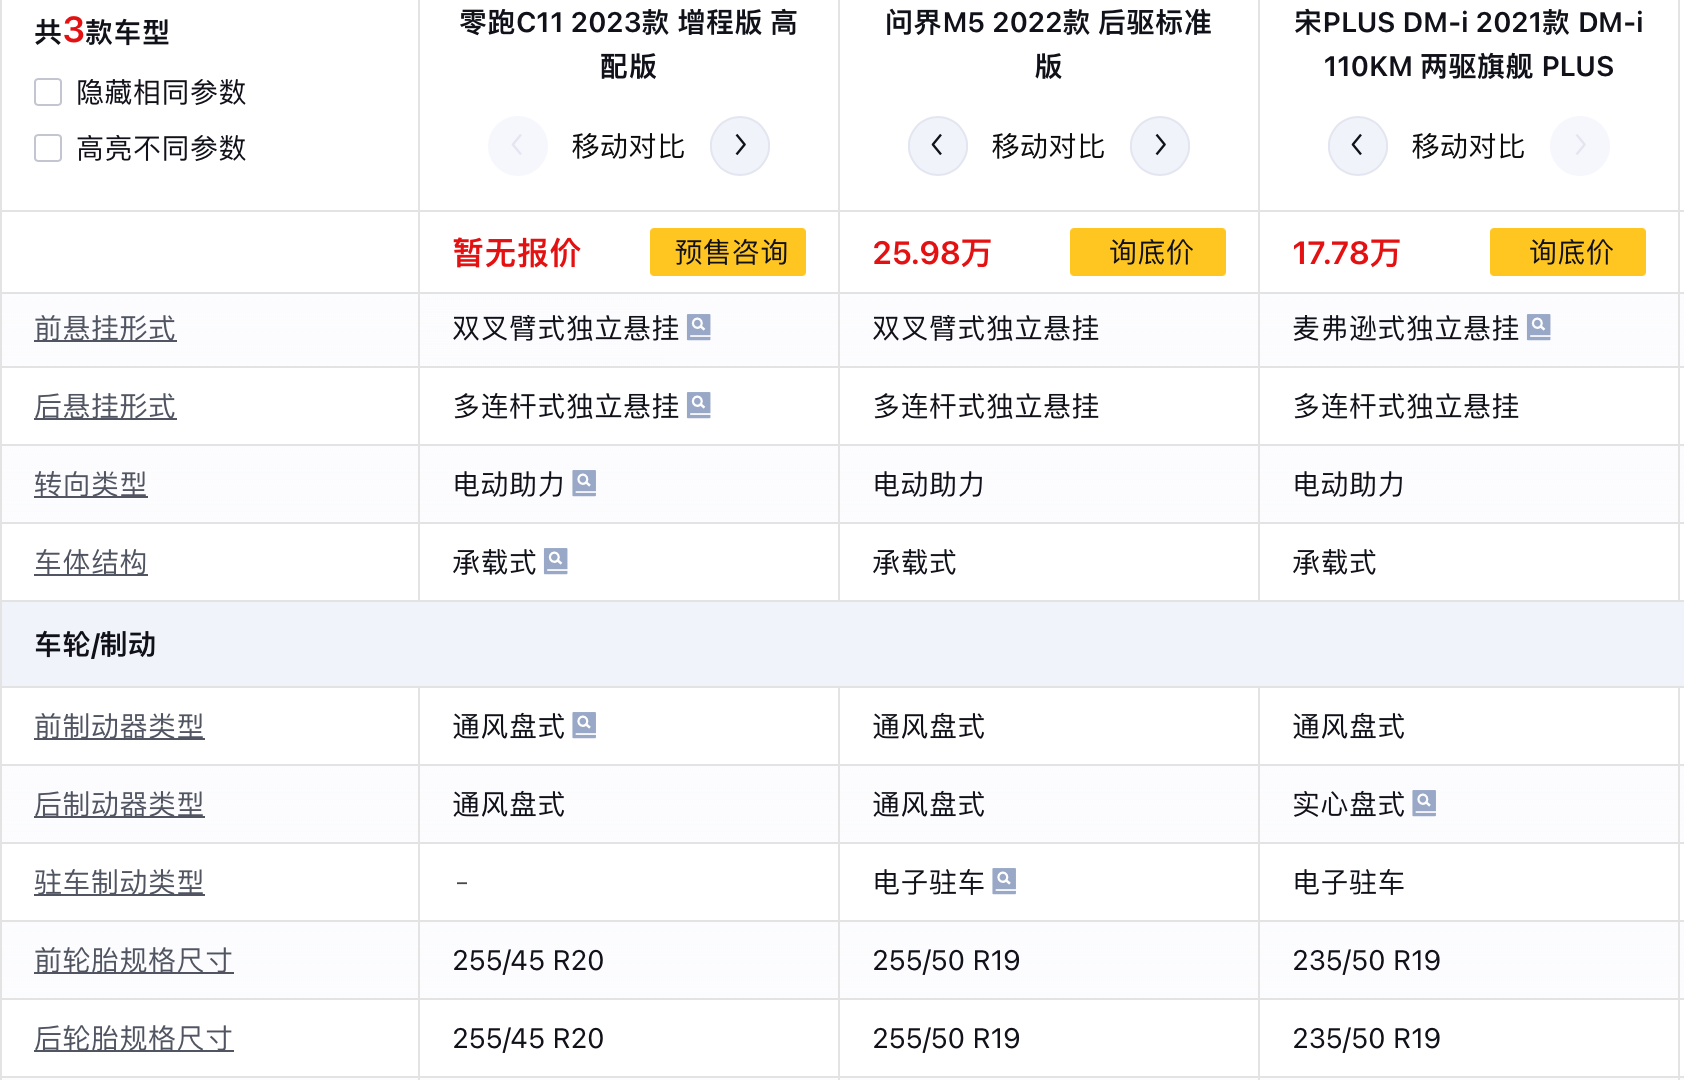Click info icon beside 零跑C11 通风盘式 front brake
Viewport: 1684px width, 1080px height.
(x=585, y=725)
